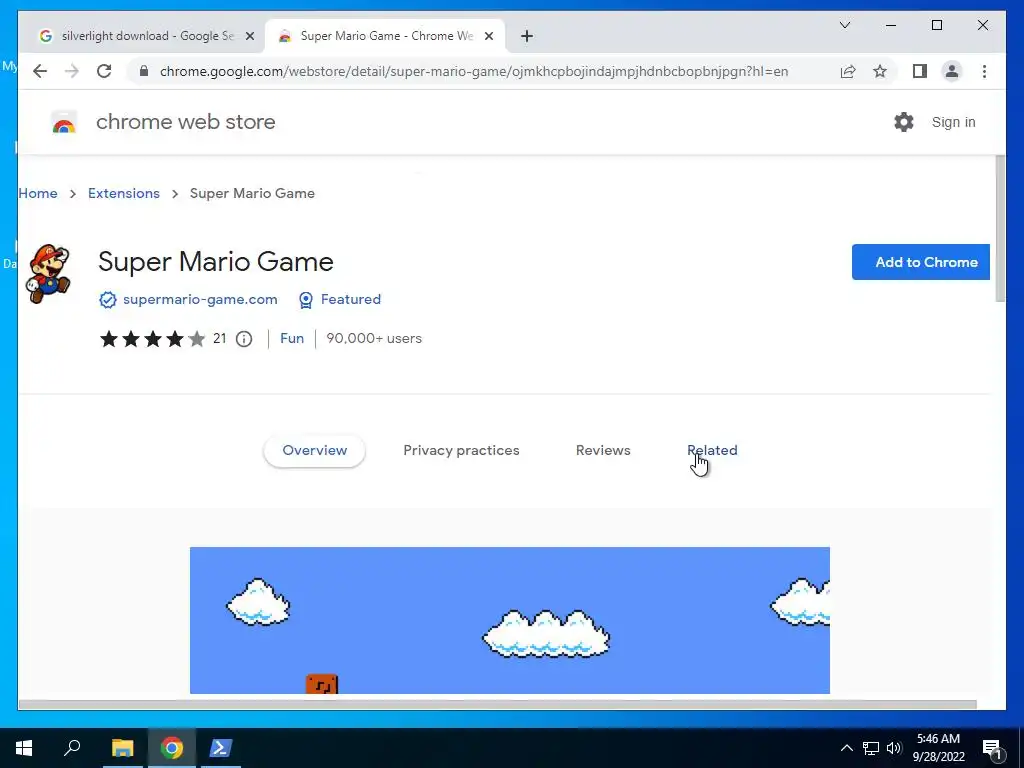Click the browser forward arrow
The image size is (1024, 768).
72,71
